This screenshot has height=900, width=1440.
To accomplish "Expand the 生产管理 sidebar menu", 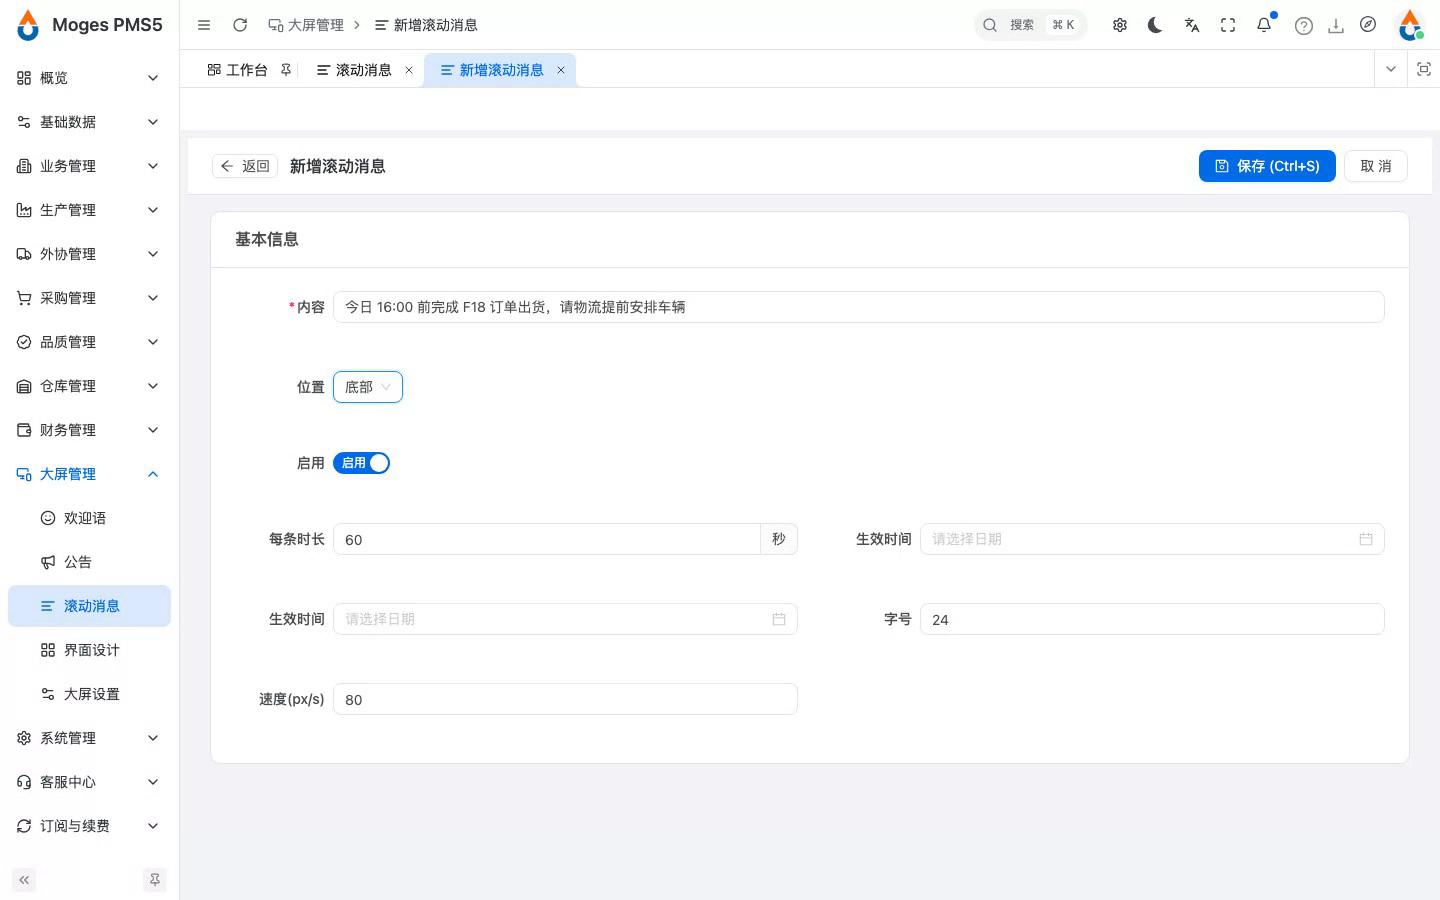I will tap(89, 210).
